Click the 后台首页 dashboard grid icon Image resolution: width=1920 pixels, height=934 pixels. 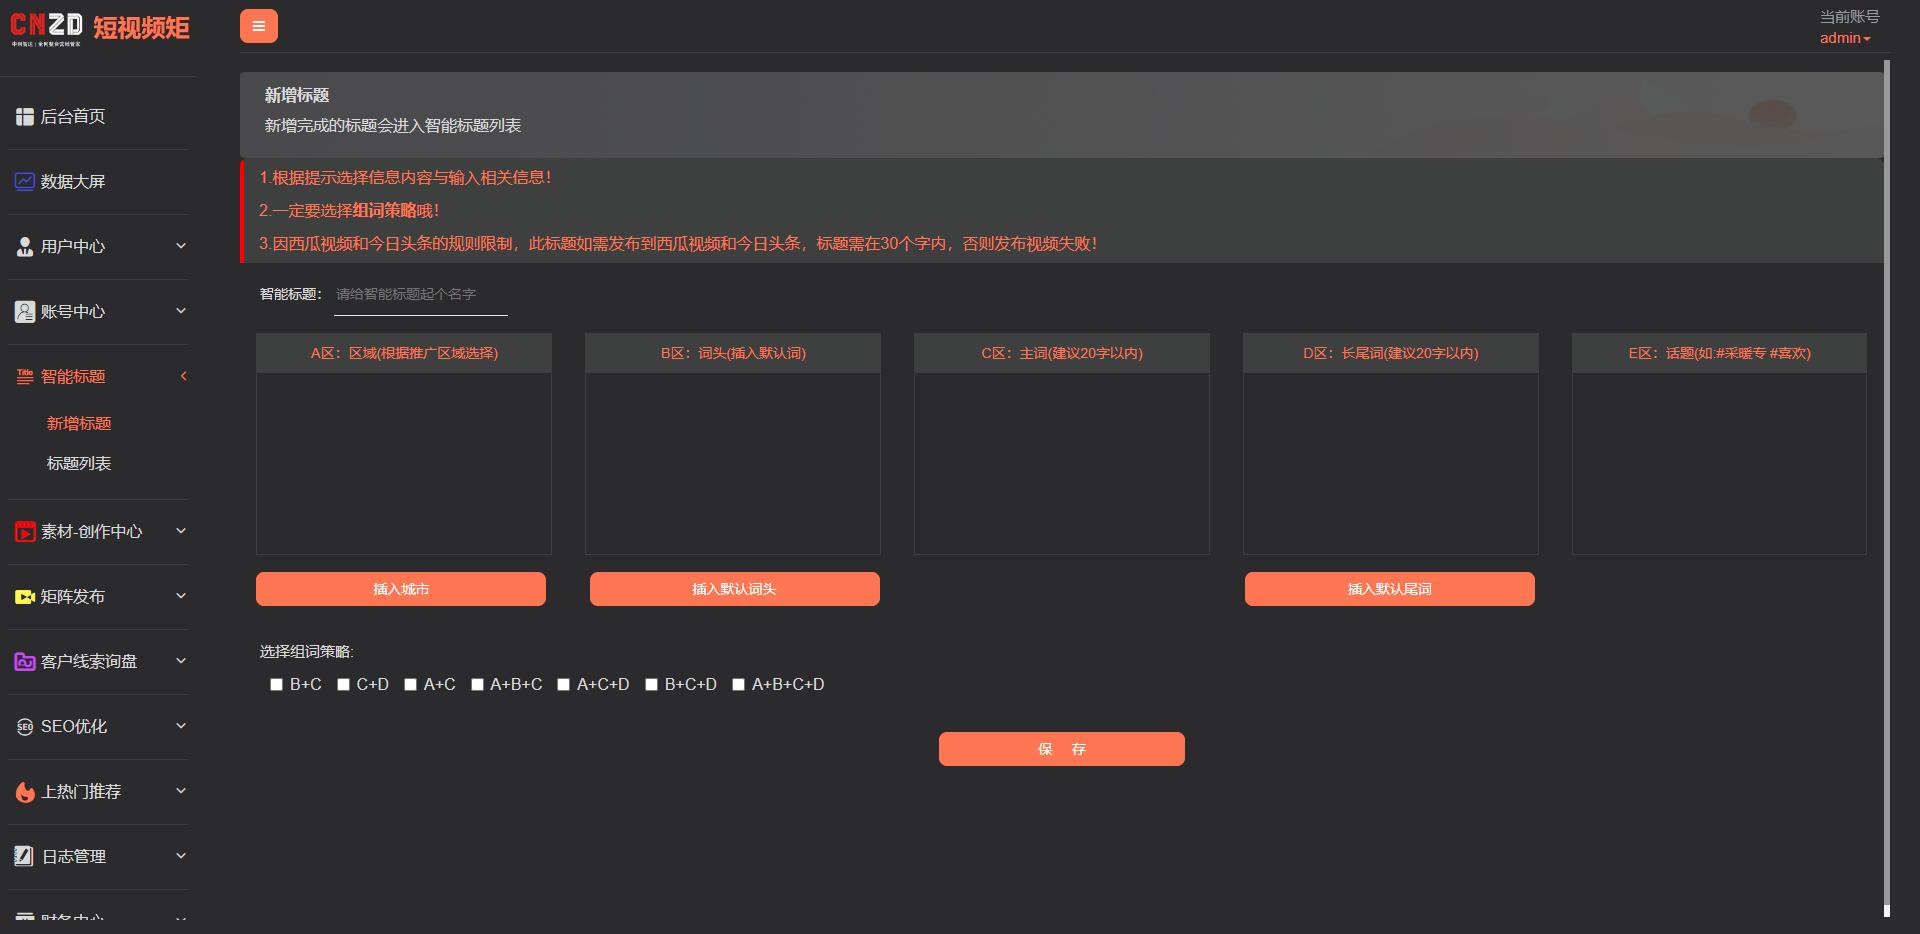coord(25,117)
